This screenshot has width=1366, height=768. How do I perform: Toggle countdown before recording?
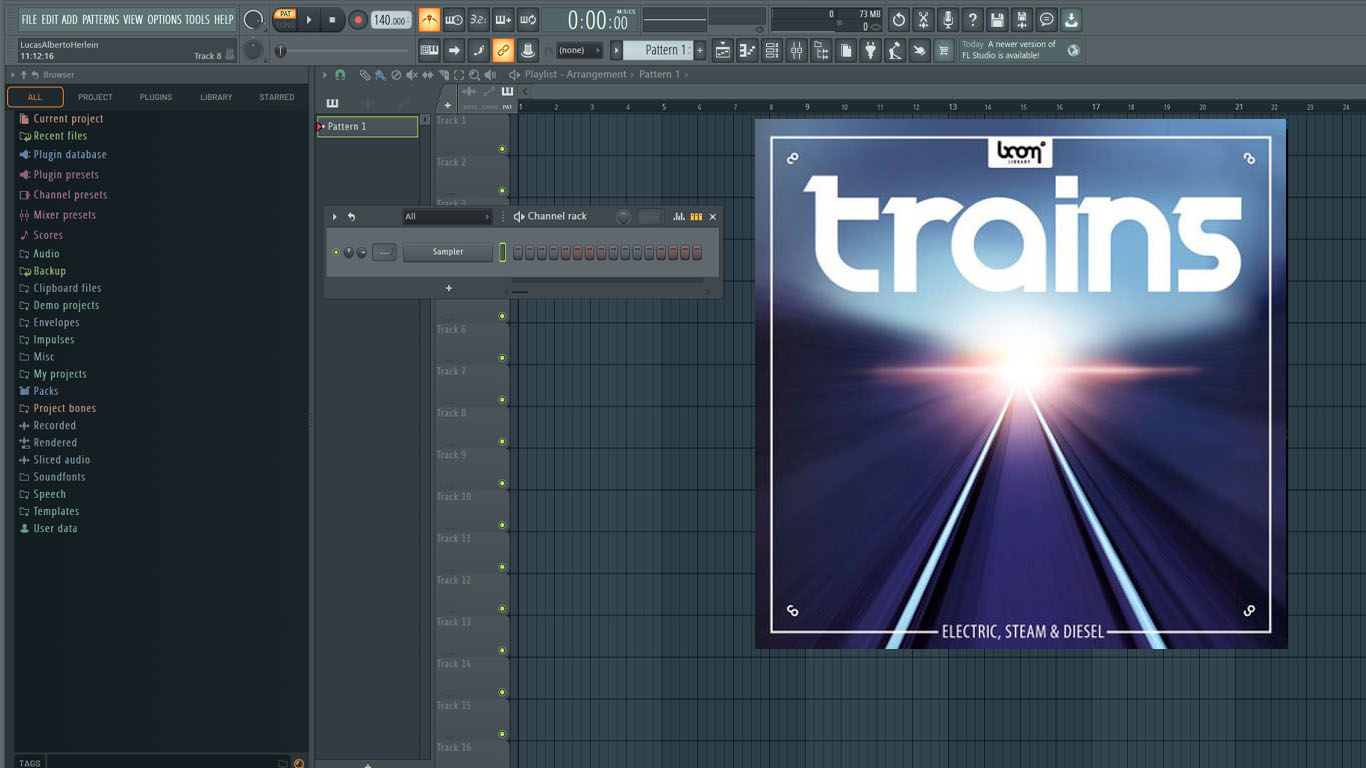[x=478, y=20]
